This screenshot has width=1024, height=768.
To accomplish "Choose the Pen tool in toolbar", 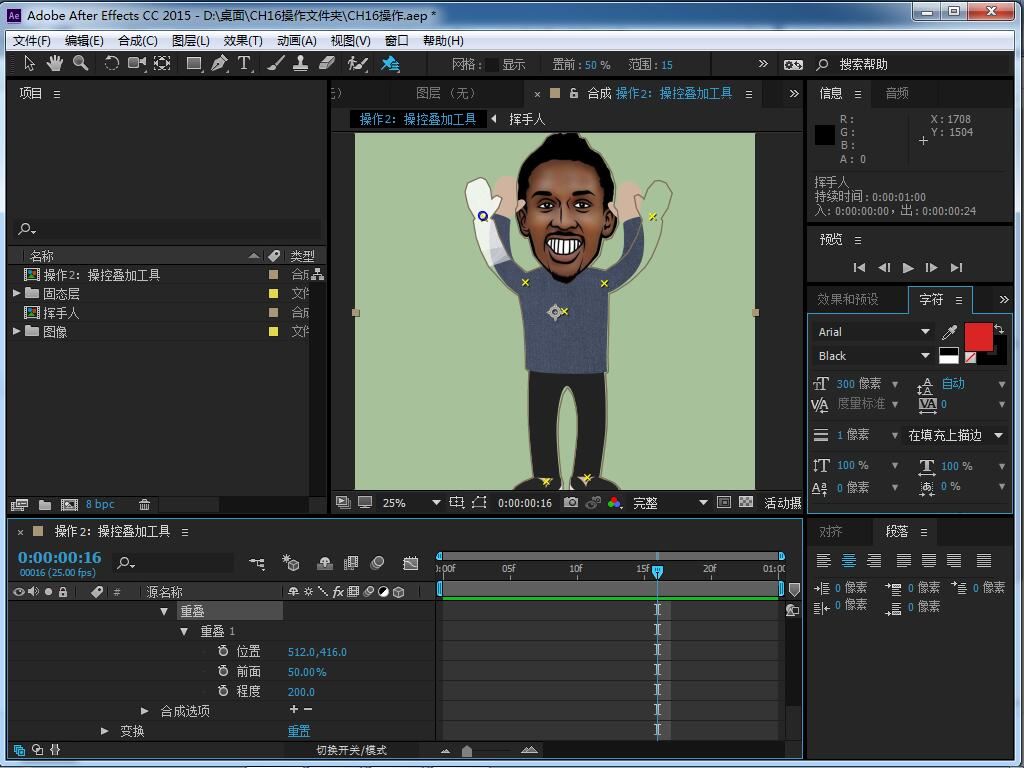I will pyautogui.click(x=219, y=63).
